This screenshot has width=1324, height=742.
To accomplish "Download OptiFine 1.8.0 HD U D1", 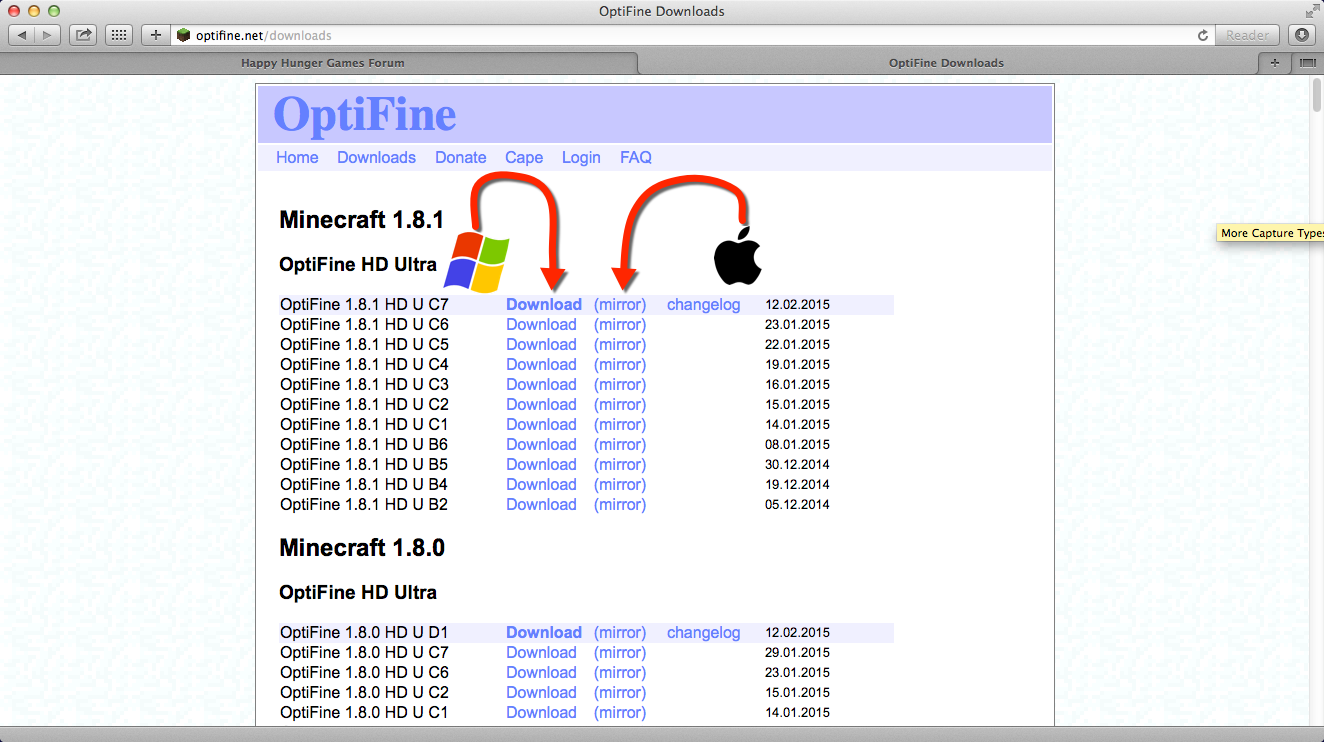I will (x=544, y=633).
